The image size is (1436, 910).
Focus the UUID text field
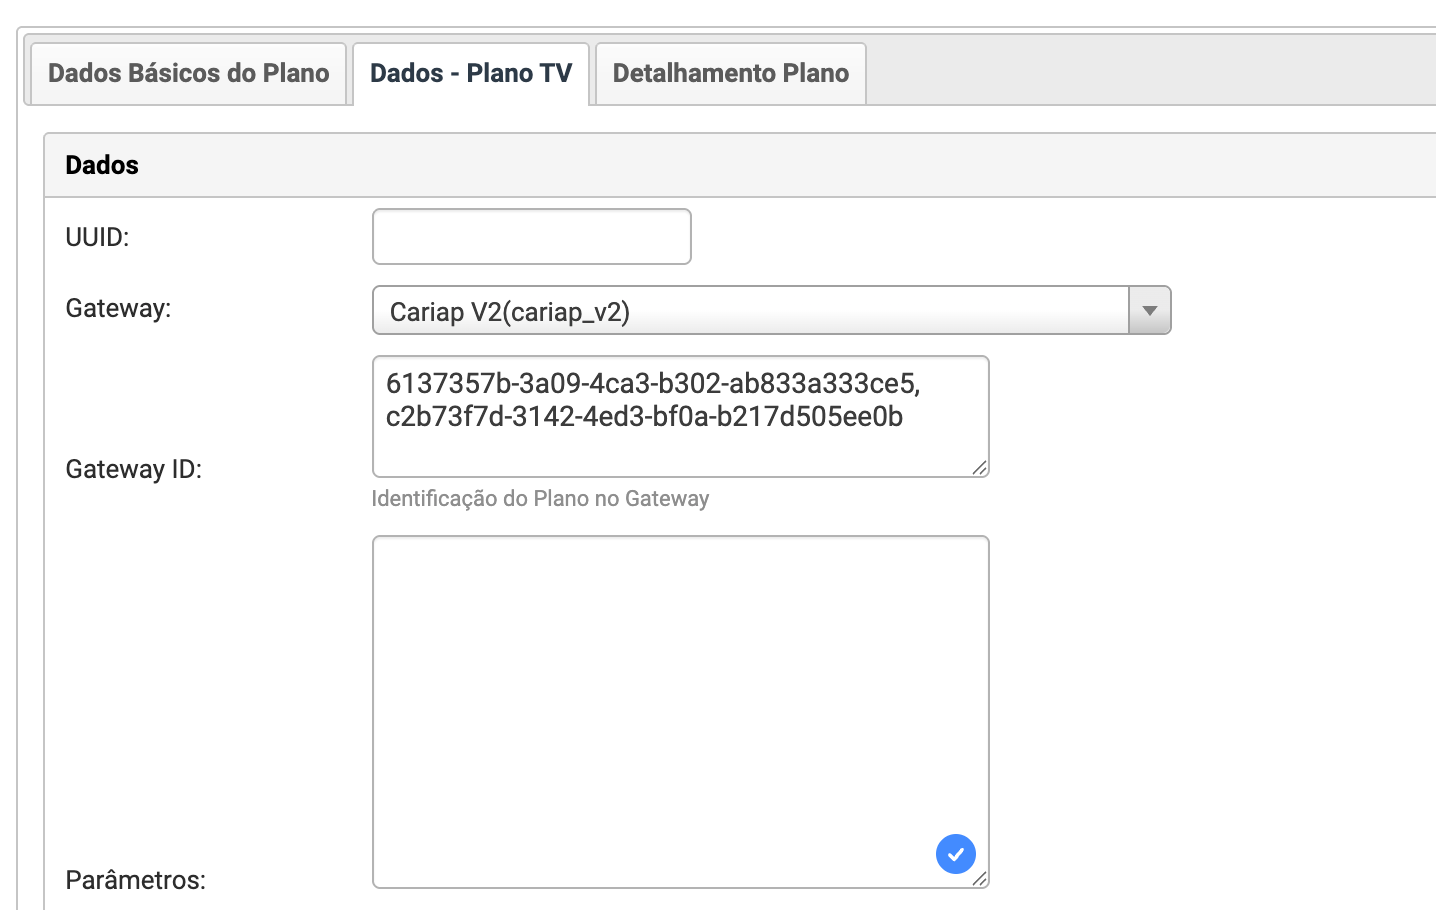click(532, 237)
